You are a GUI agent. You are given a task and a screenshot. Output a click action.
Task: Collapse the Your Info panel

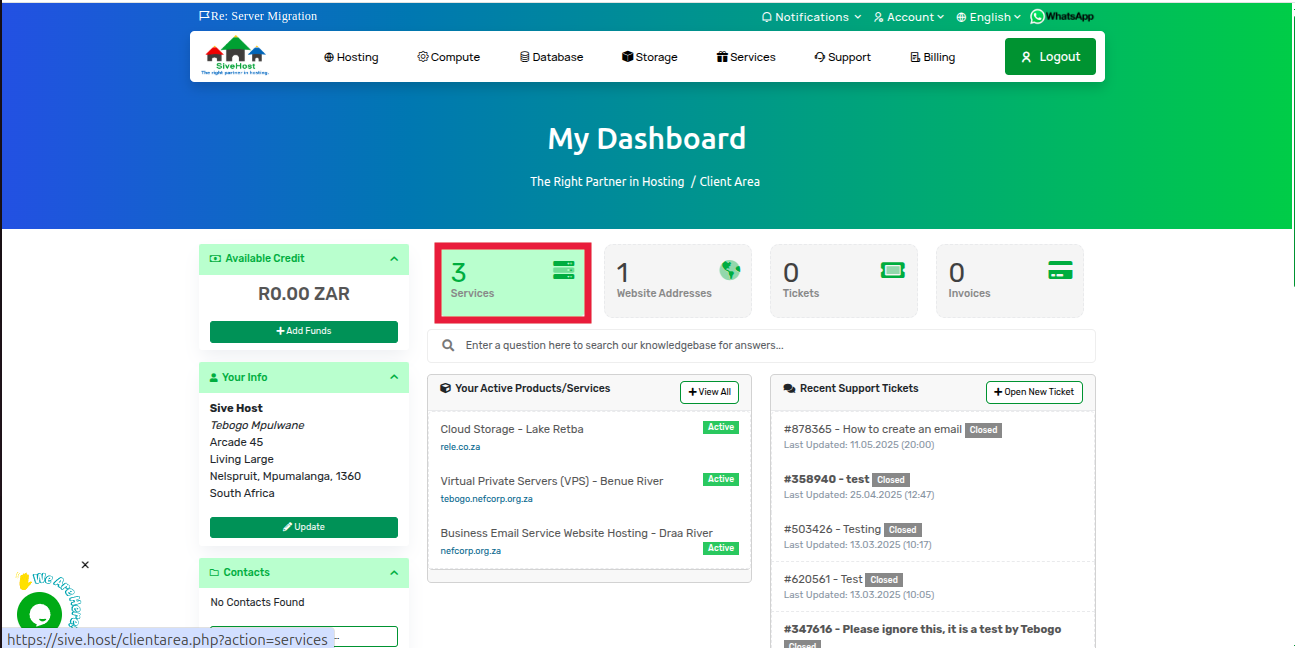394,377
